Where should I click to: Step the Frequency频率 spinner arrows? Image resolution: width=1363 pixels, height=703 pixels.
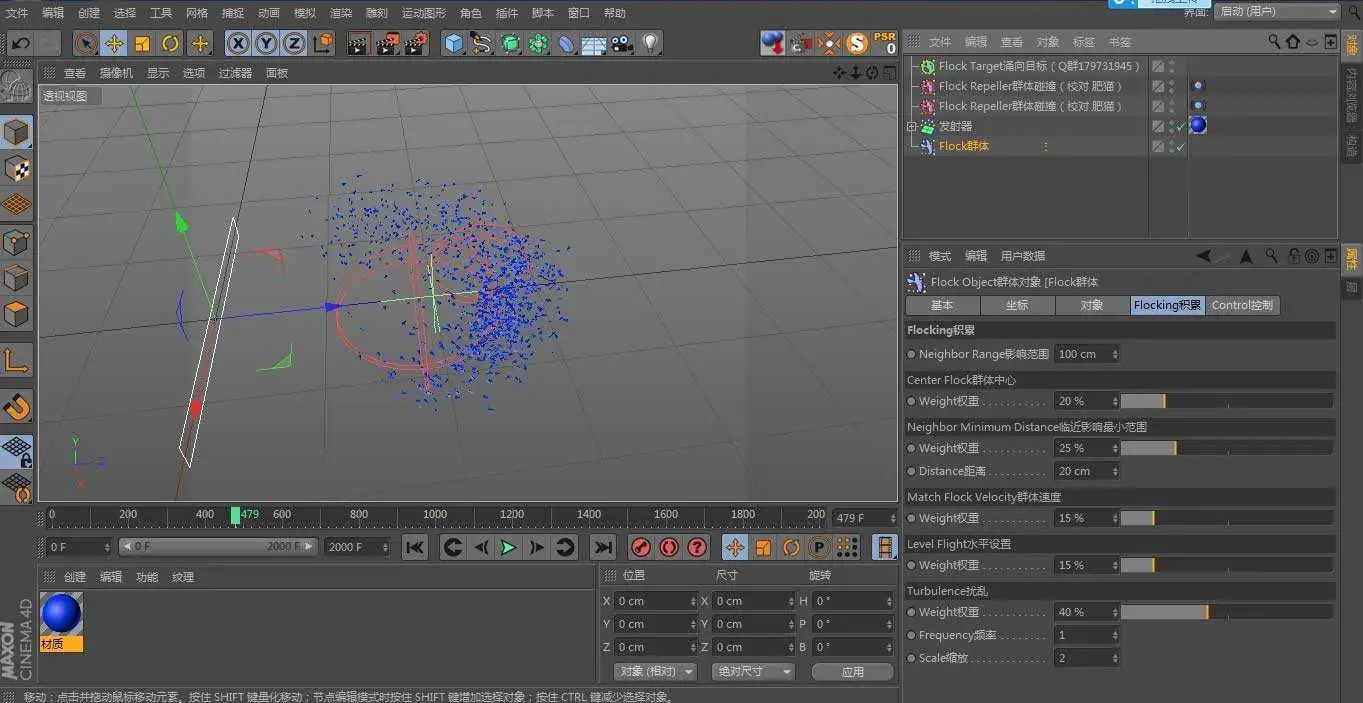pyautogui.click(x=1115, y=635)
